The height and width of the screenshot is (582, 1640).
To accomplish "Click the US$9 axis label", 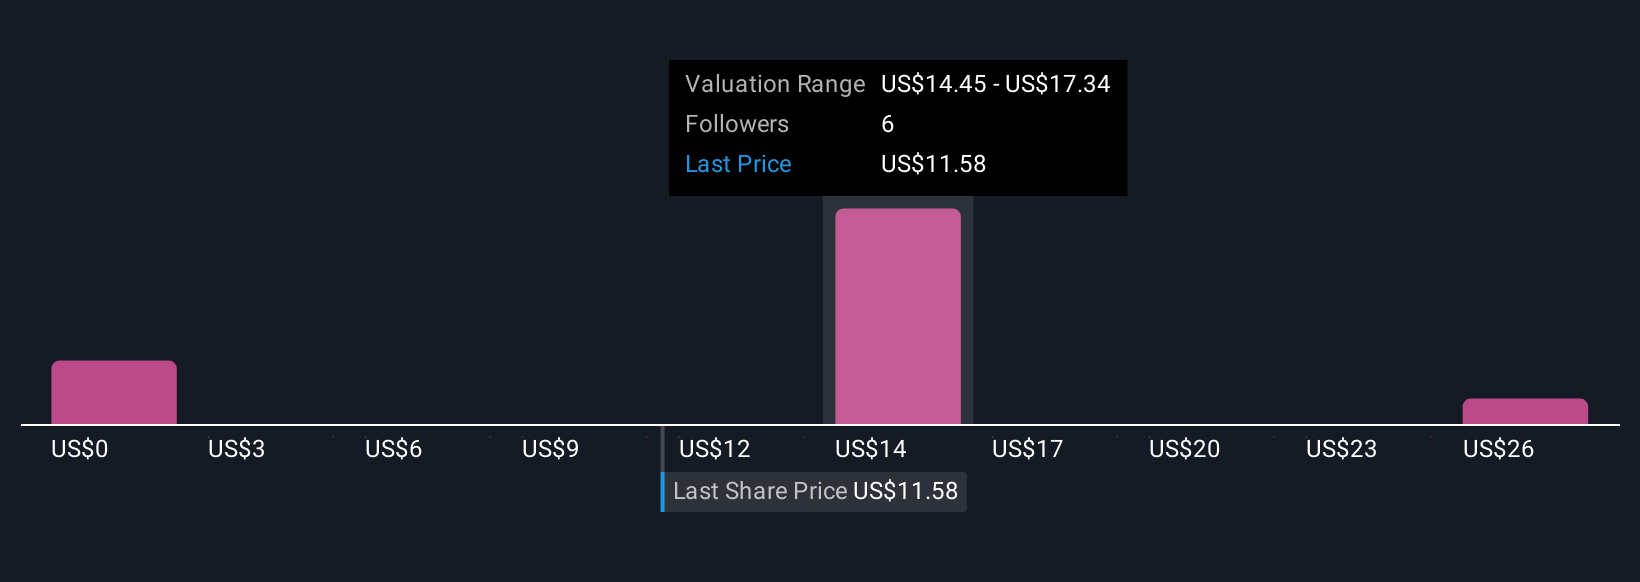I will 550,449.
